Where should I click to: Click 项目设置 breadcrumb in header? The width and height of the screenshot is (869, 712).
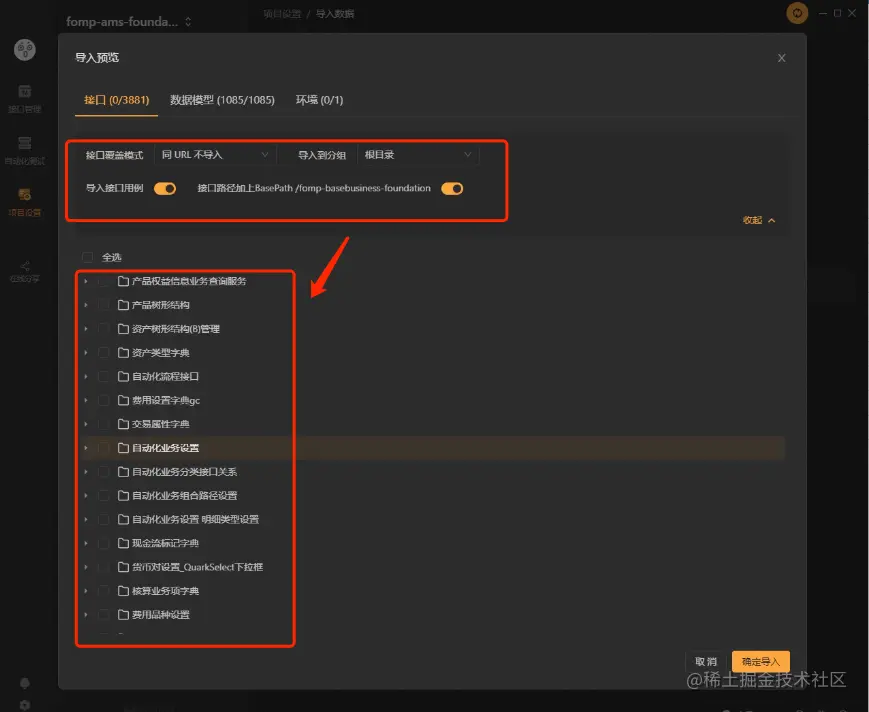tap(282, 14)
